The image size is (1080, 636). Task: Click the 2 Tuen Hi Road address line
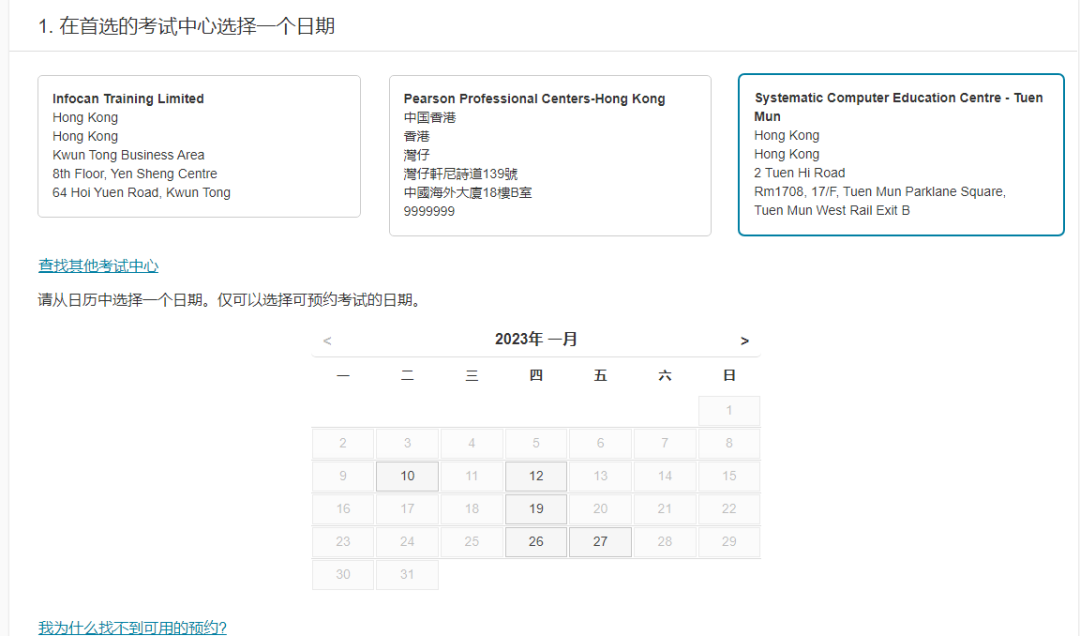pyautogui.click(x=799, y=173)
